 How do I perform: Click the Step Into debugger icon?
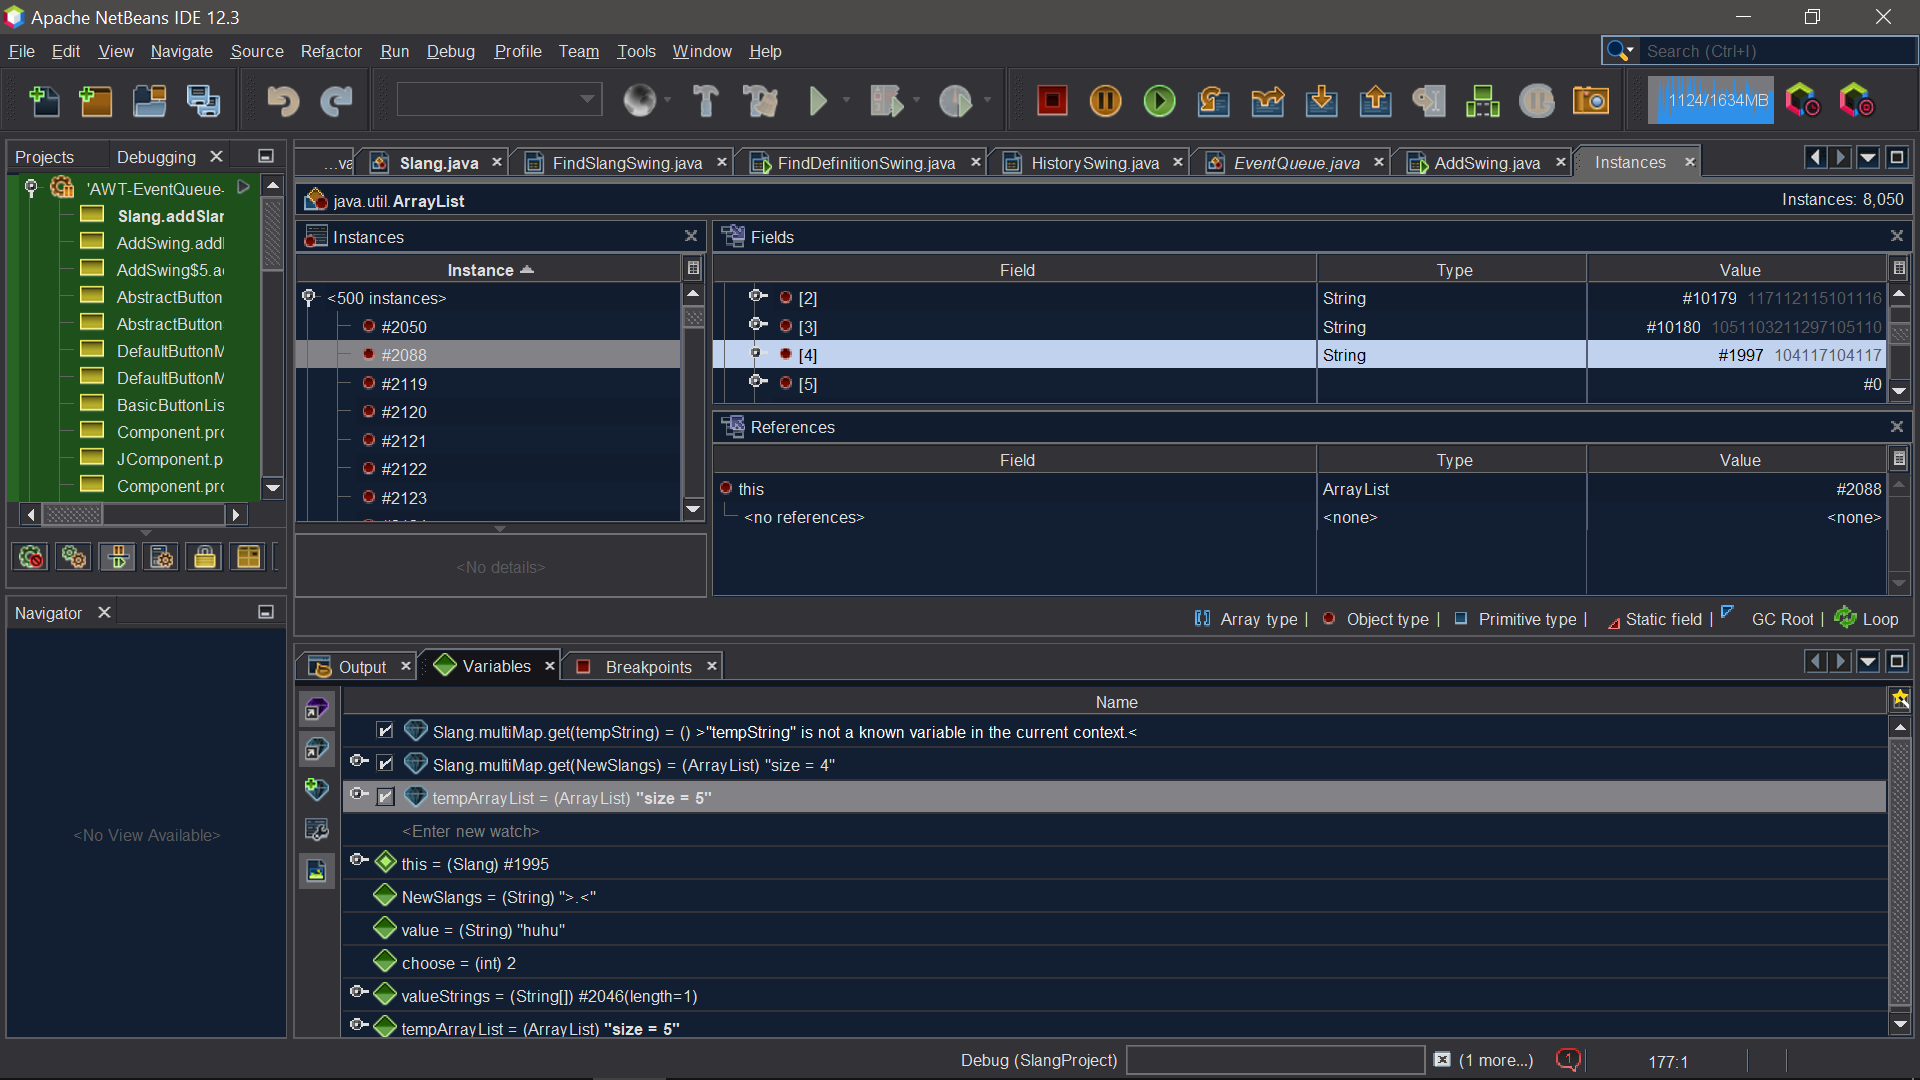[x=1322, y=101]
